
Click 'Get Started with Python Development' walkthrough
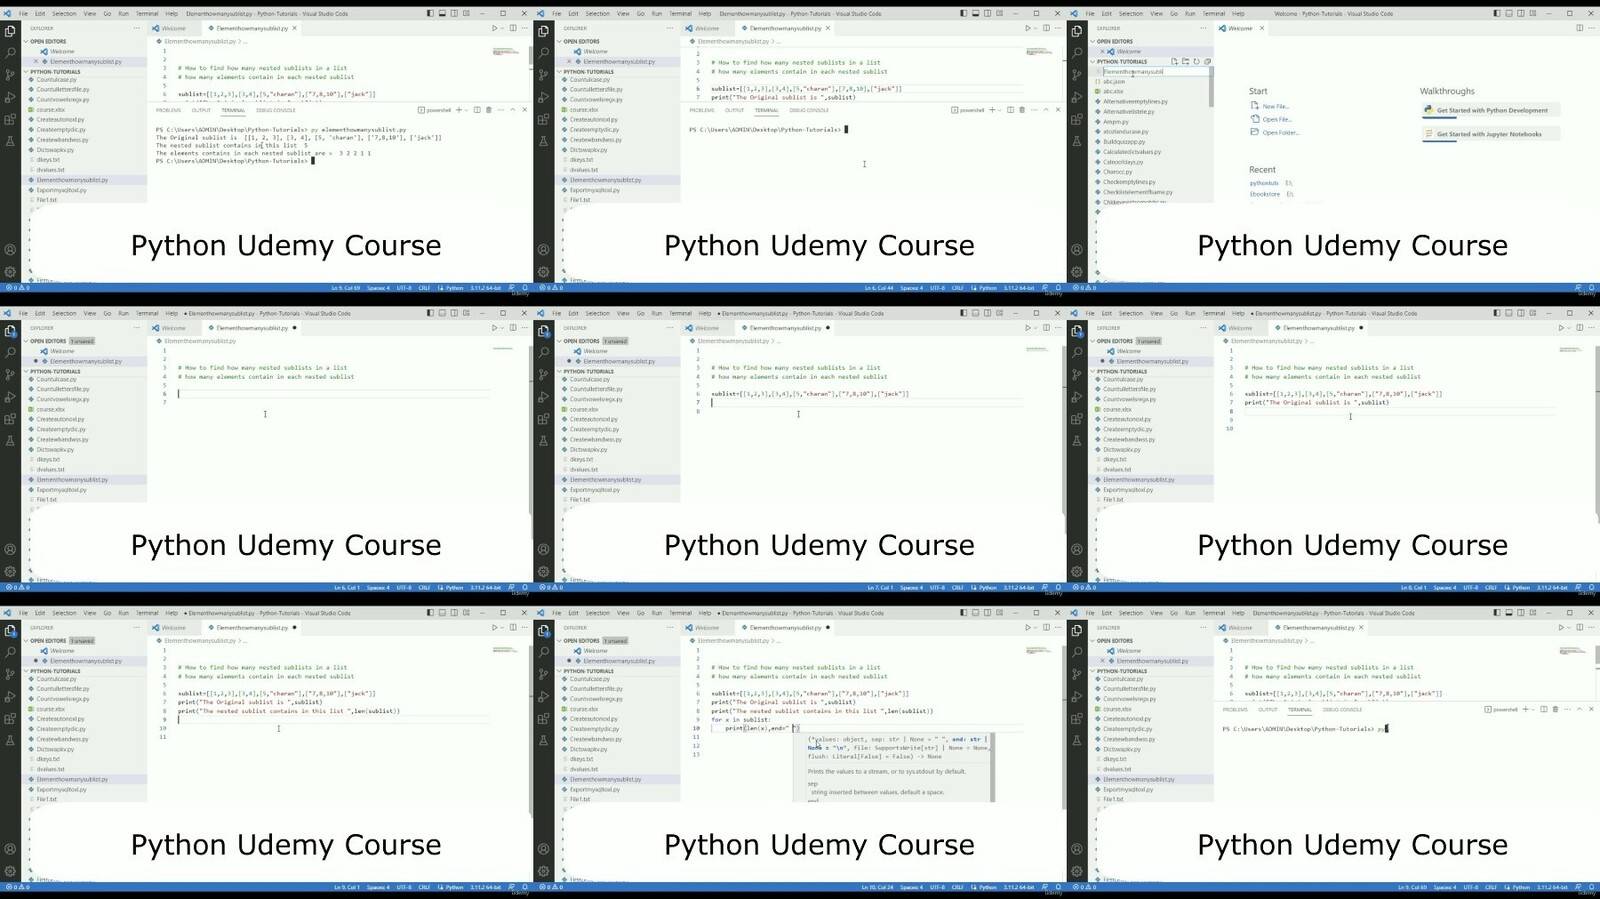1491,111
